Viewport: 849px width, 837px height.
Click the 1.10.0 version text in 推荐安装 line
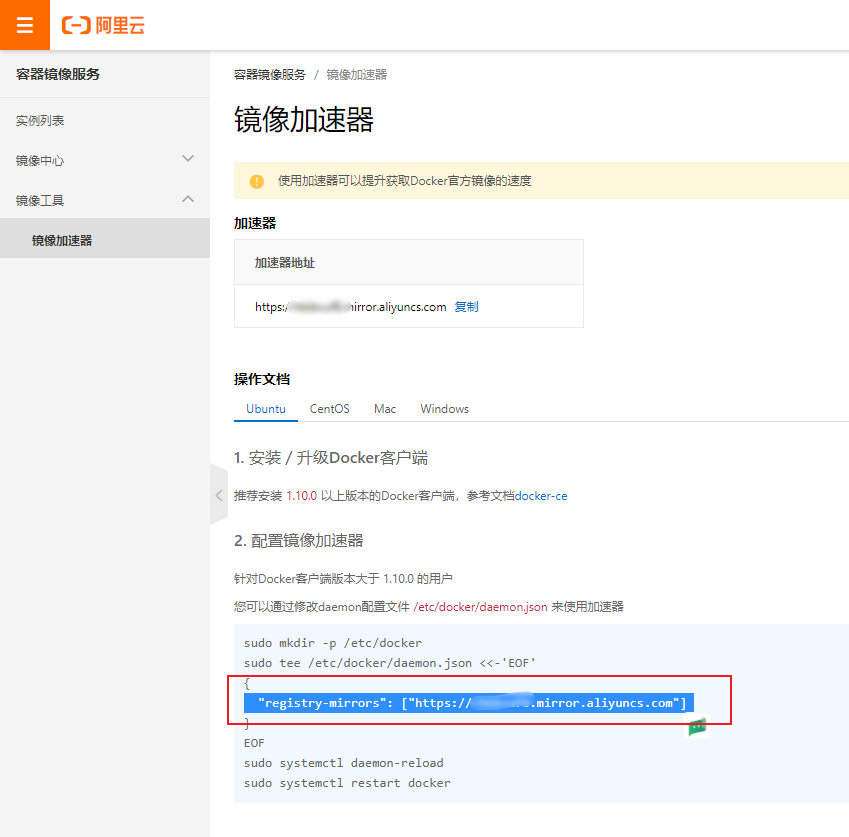pos(302,496)
